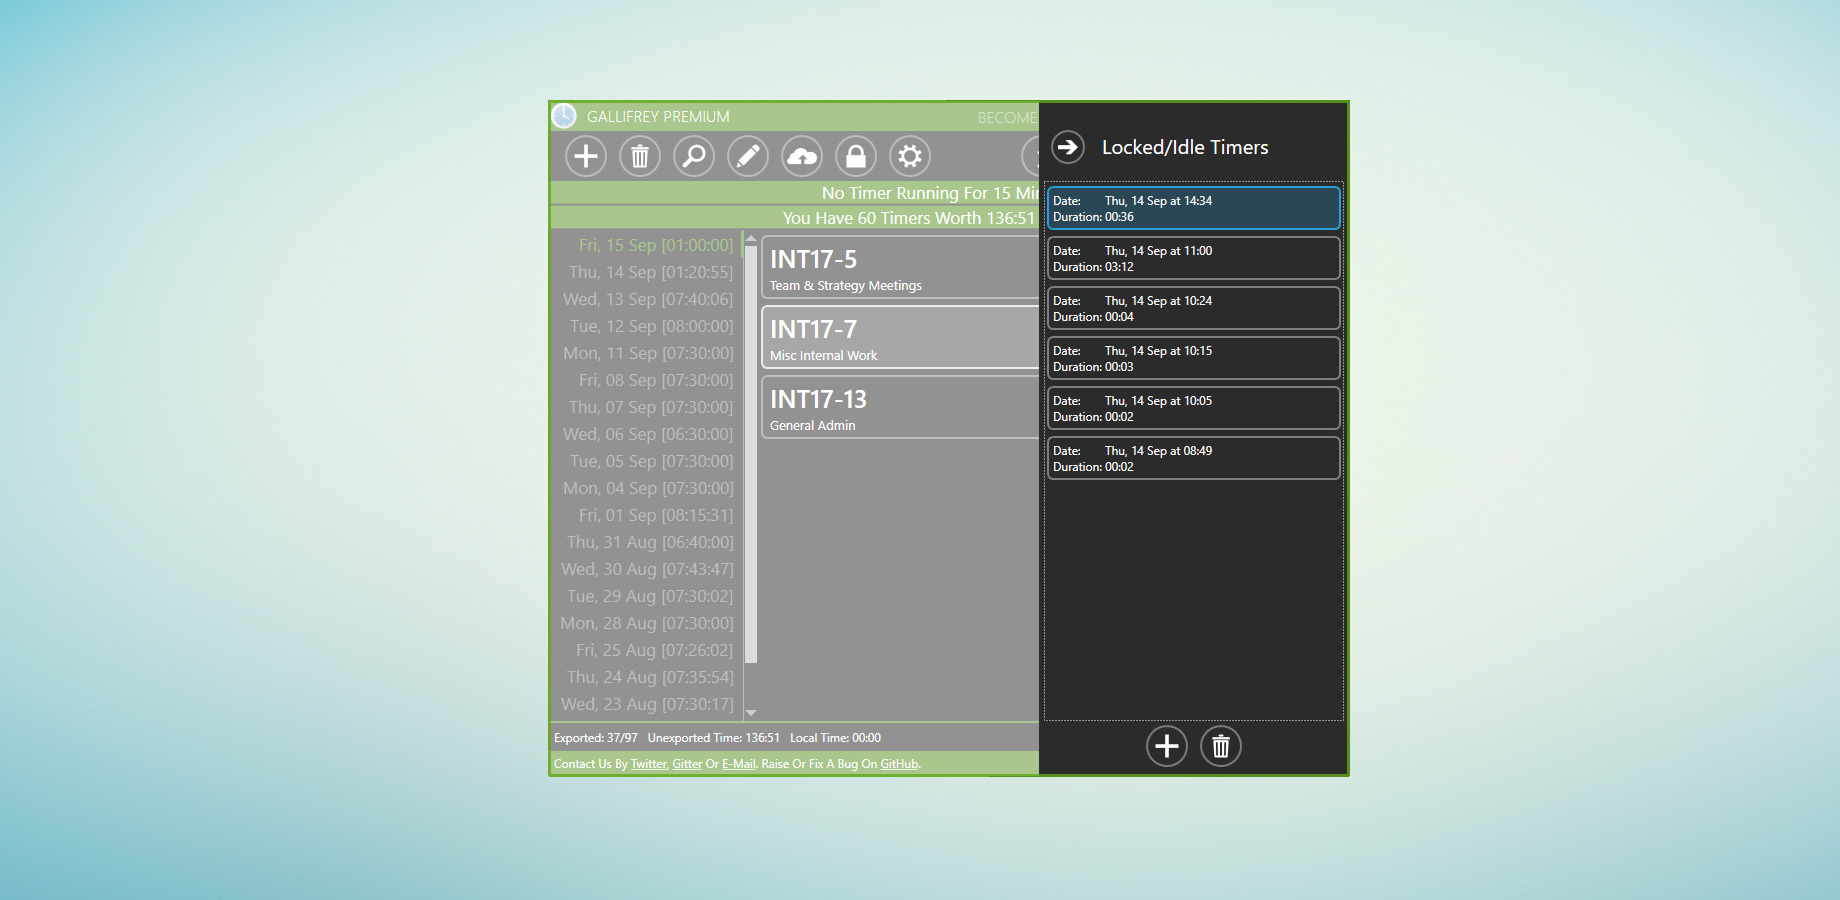Select the INT17-7 Misc Internal Work timer
1840x900 pixels.
[x=900, y=337]
